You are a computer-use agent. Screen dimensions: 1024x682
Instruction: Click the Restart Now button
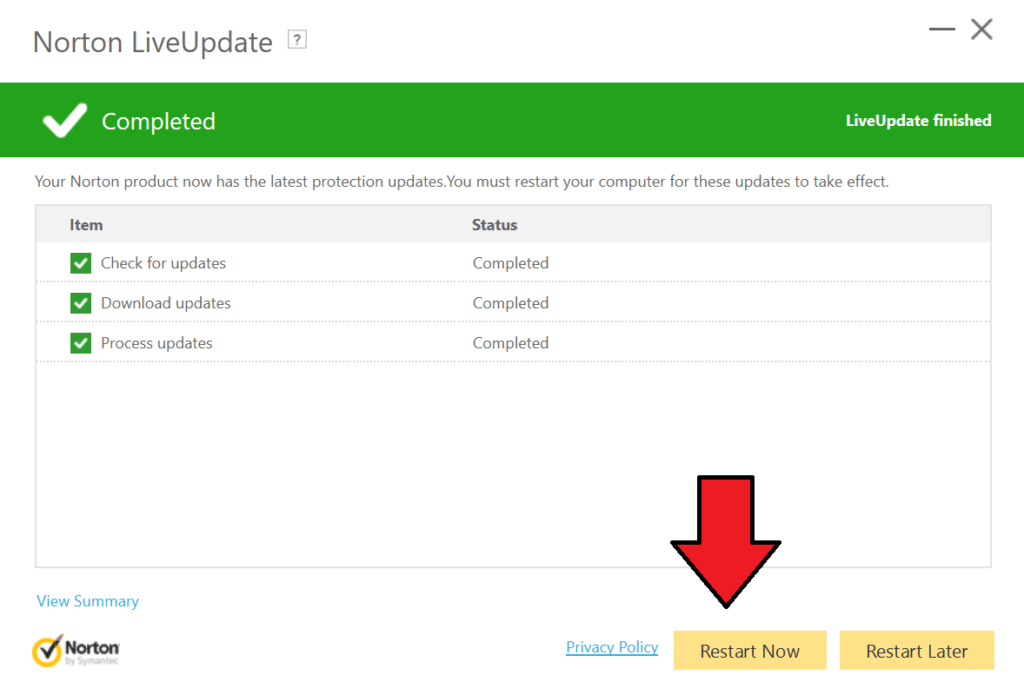(x=750, y=651)
